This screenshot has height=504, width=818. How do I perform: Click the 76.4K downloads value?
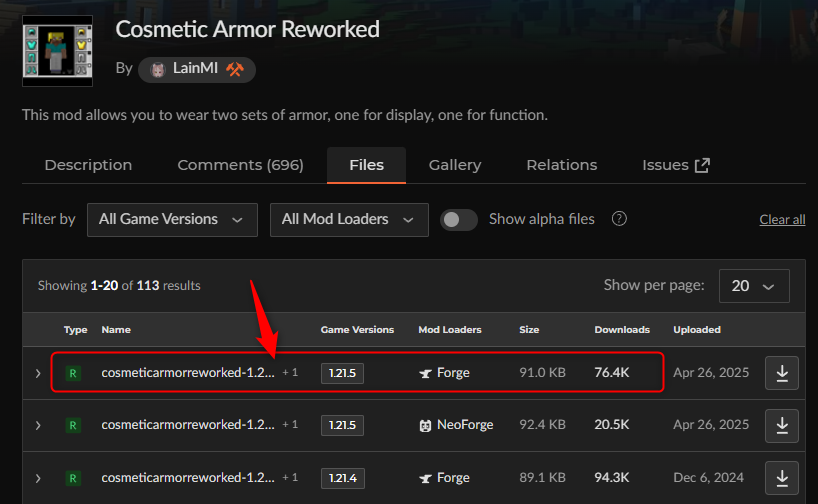[611, 373]
